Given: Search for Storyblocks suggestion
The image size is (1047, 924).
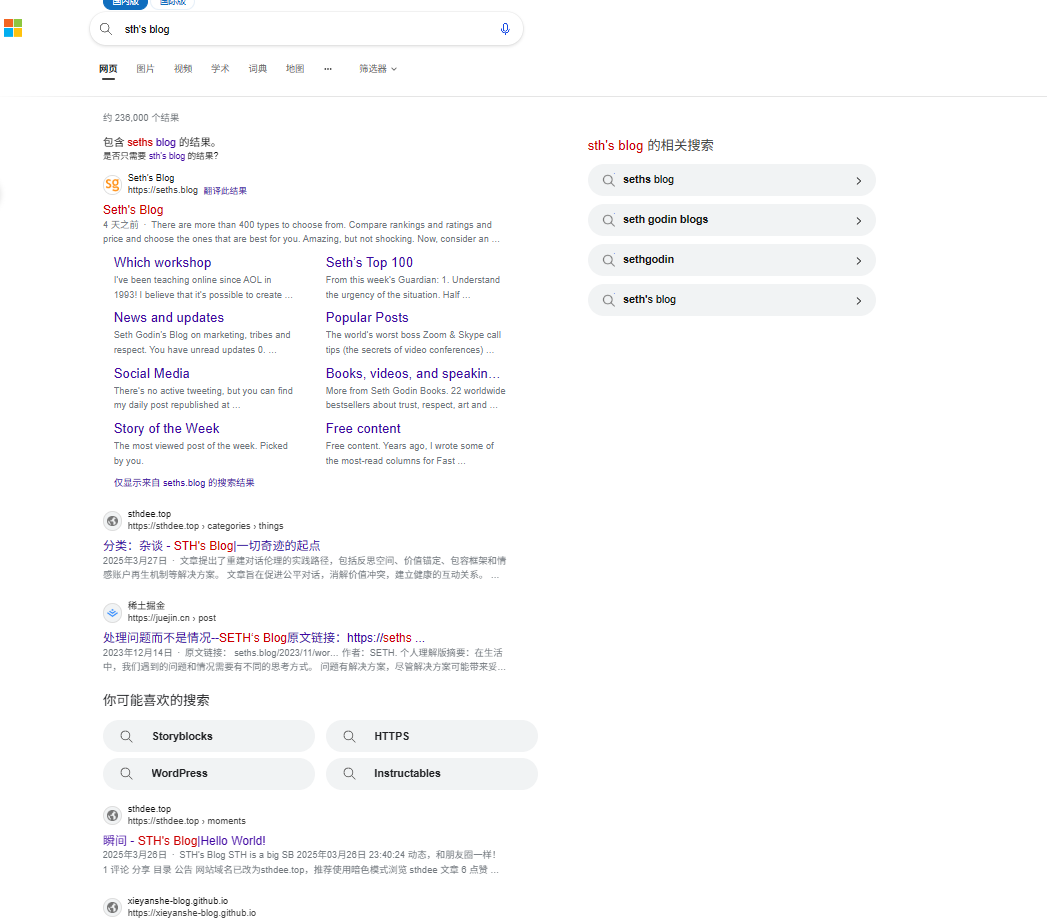Looking at the screenshot, I should click(208, 736).
